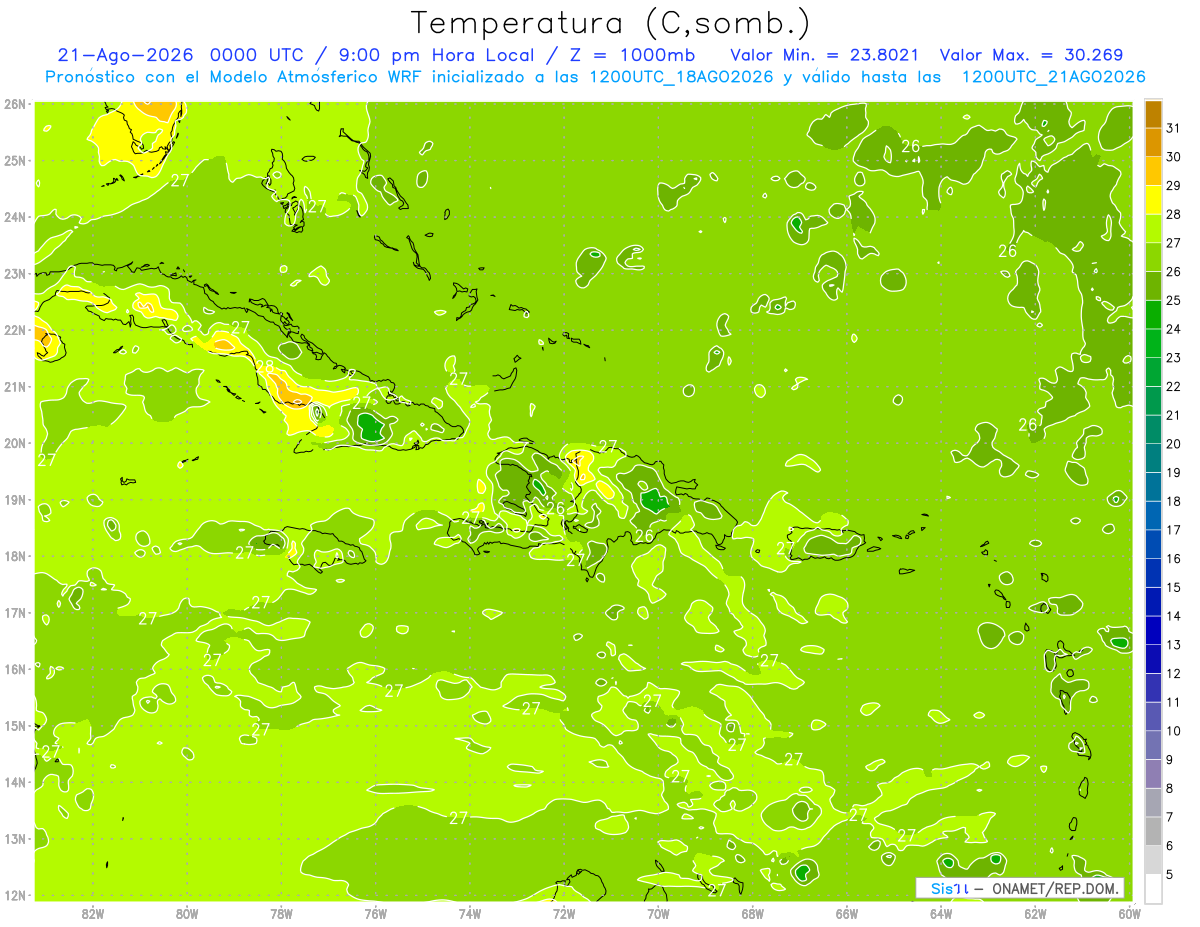
Task: Click the color scale value 20
Action: pos(1173,444)
